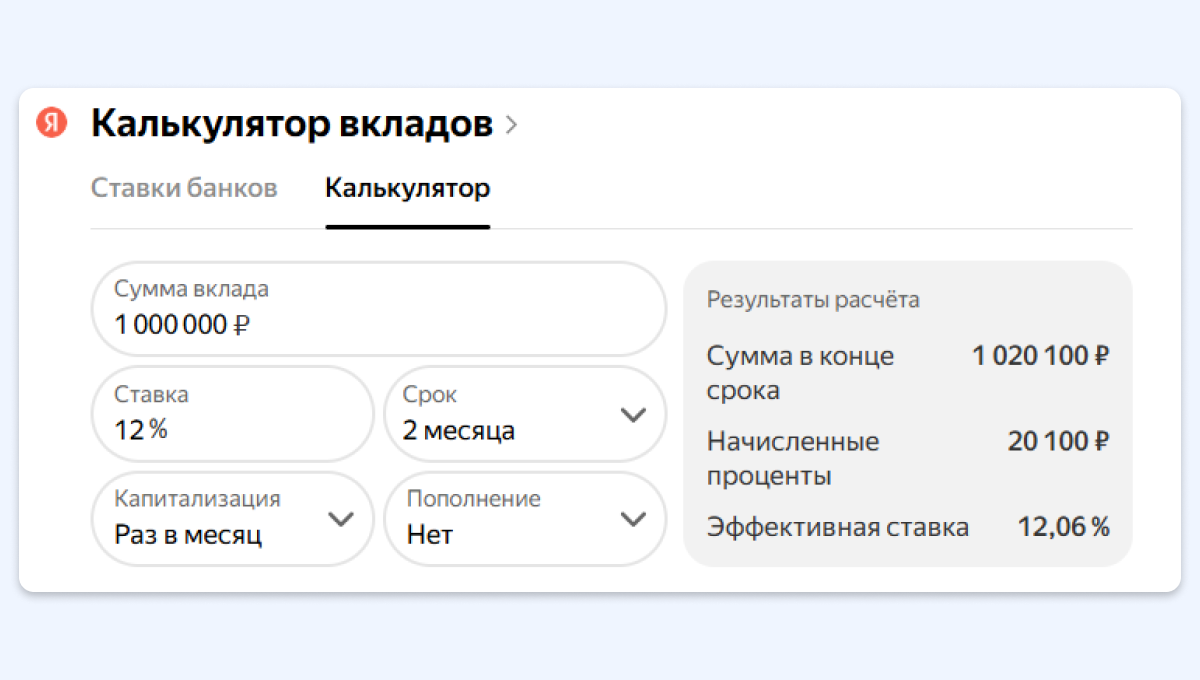
Task: Open the Калькулятор вкладов title link
Action: [x=291, y=124]
